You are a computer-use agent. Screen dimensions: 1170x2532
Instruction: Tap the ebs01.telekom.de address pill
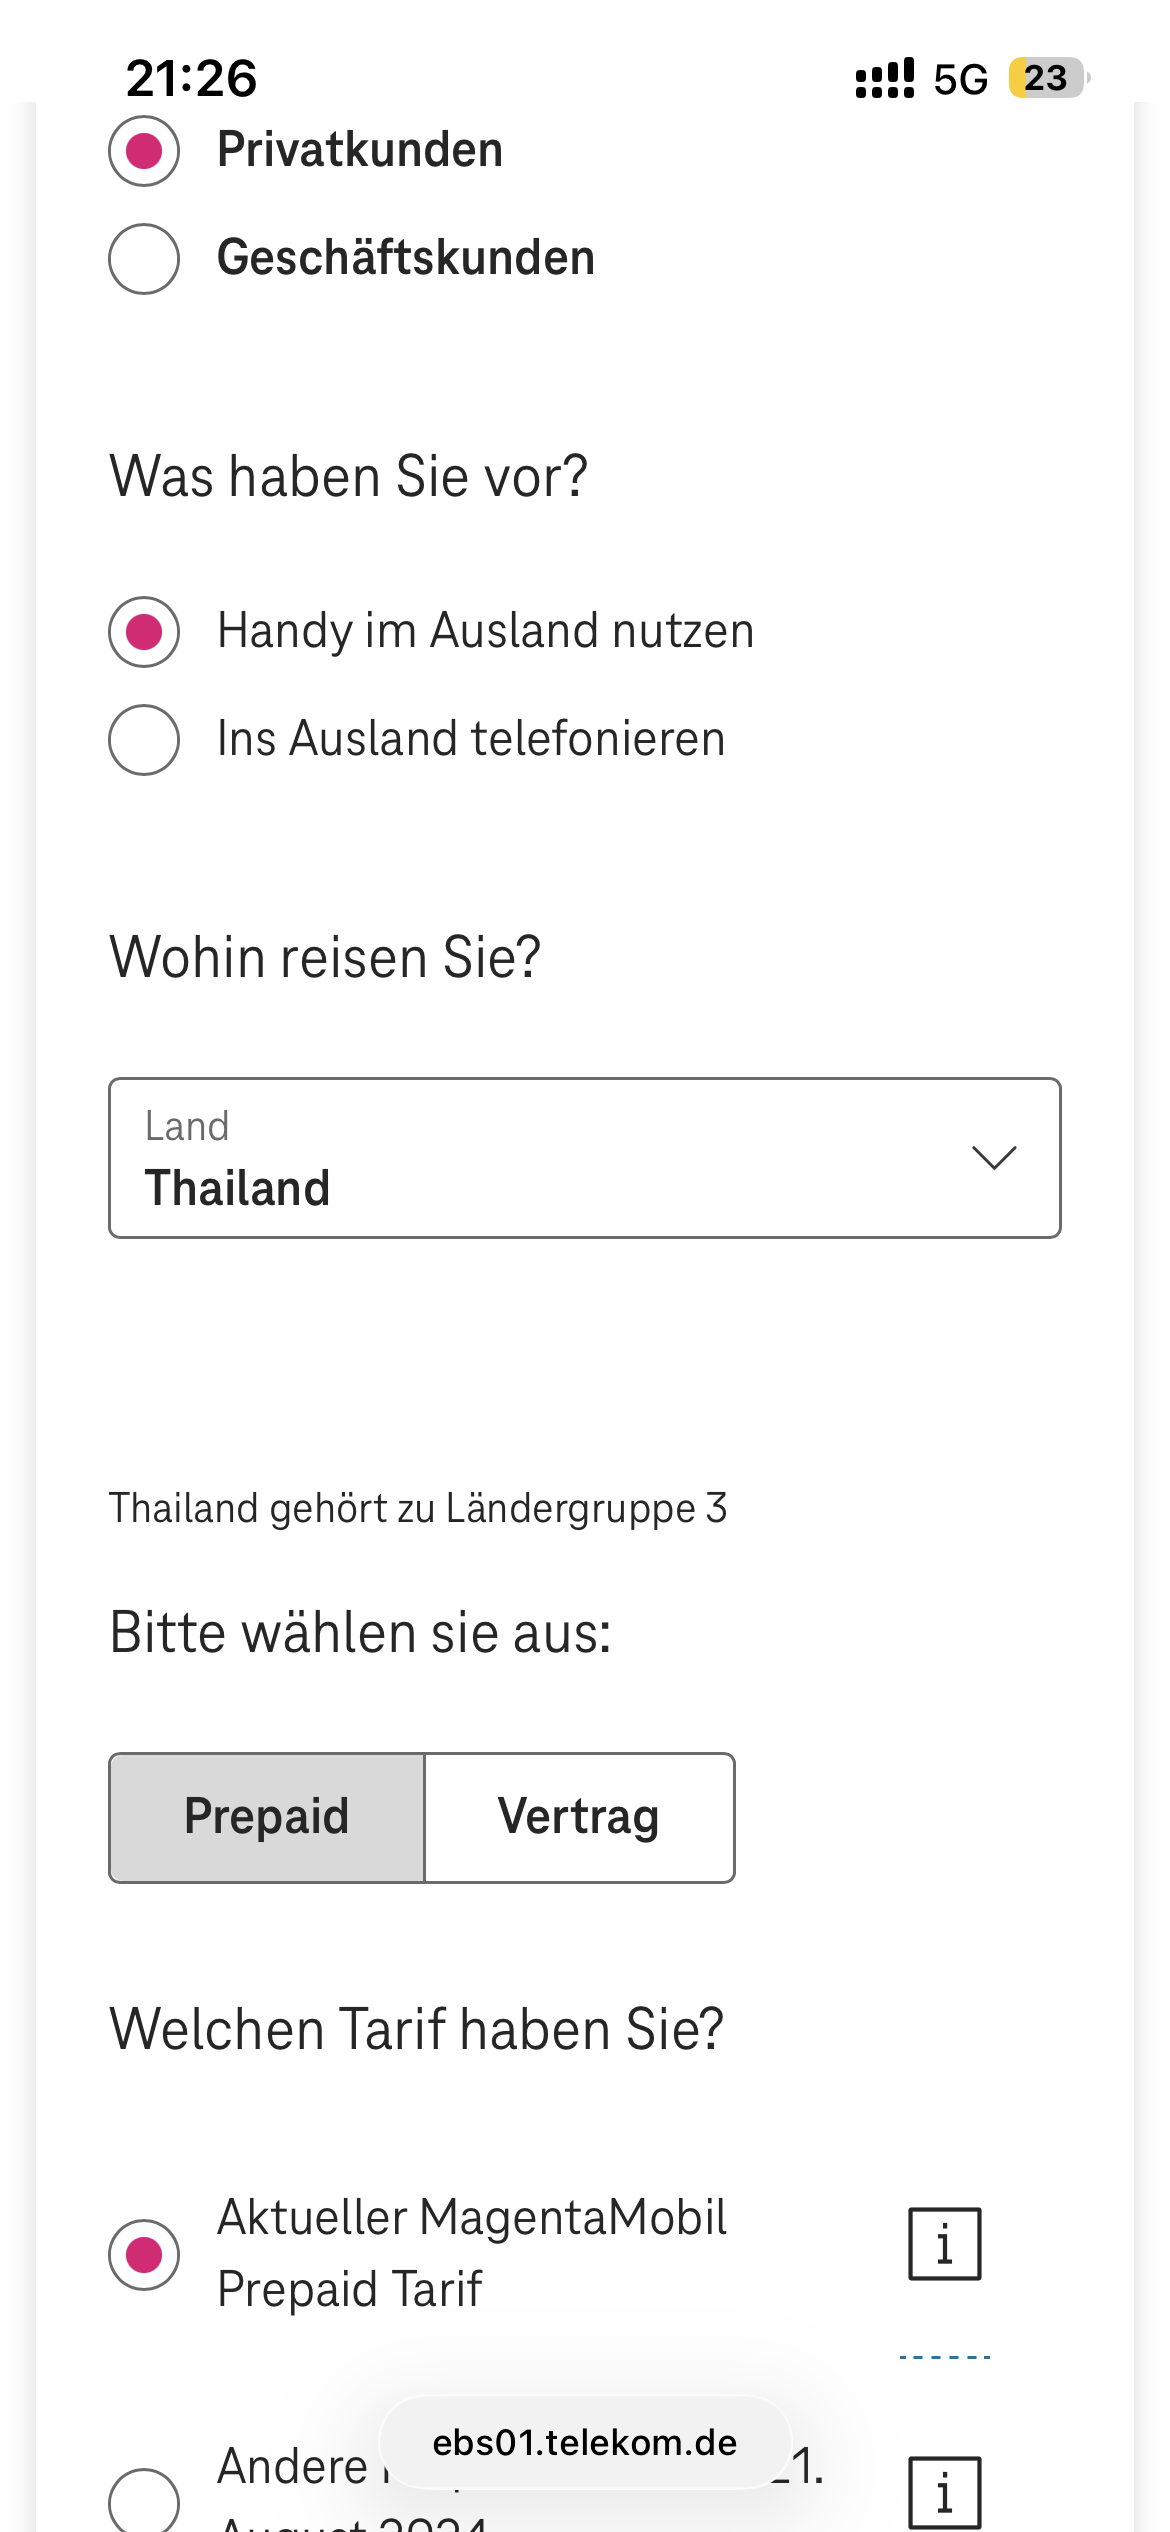coord(584,2442)
